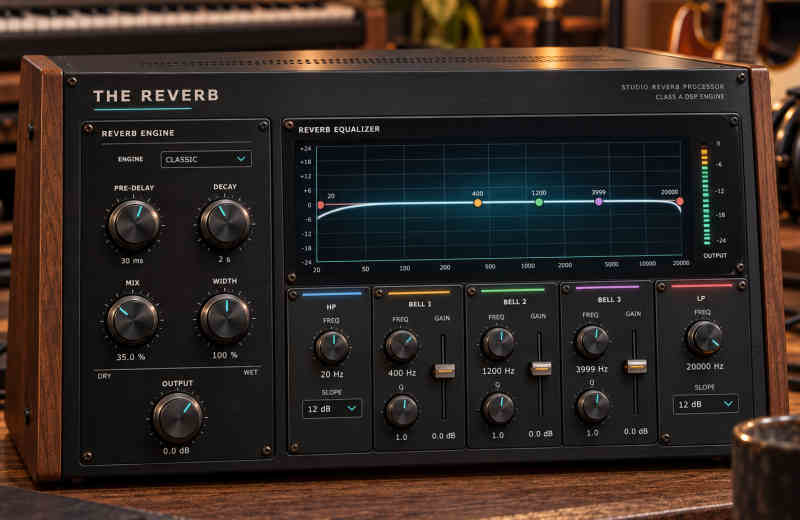Image resolution: width=800 pixels, height=520 pixels.
Task: Click the LP 20000 Hz value
Action: point(705,366)
